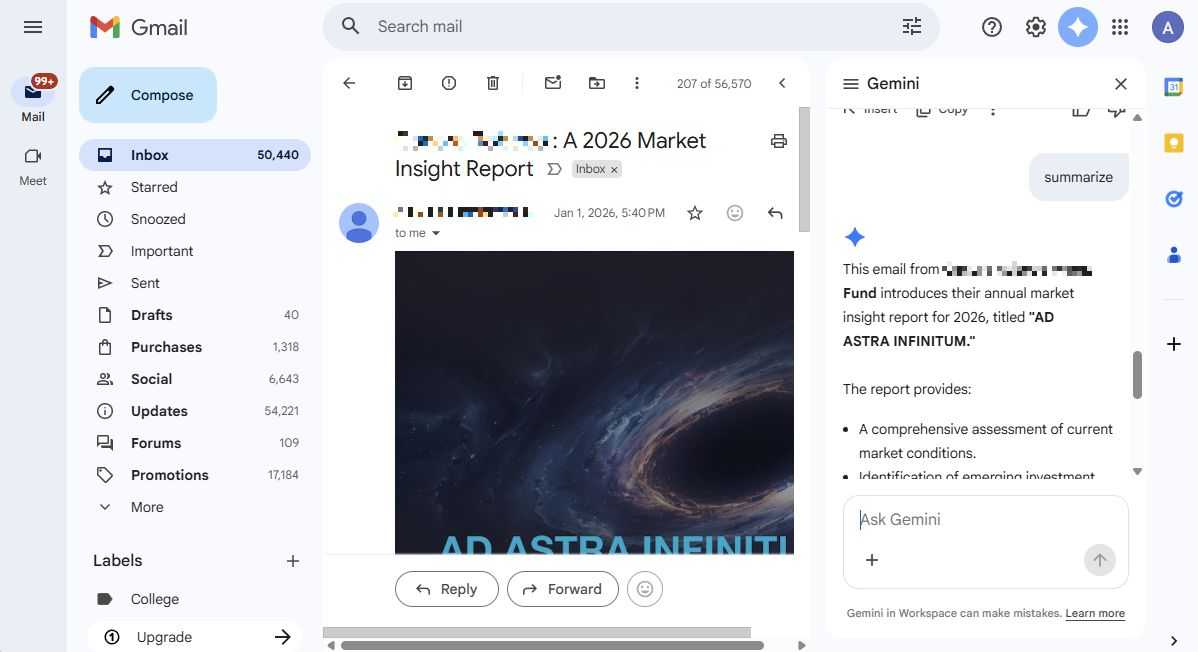Print the email
This screenshot has width=1198, height=652.
(x=779, y=141)
